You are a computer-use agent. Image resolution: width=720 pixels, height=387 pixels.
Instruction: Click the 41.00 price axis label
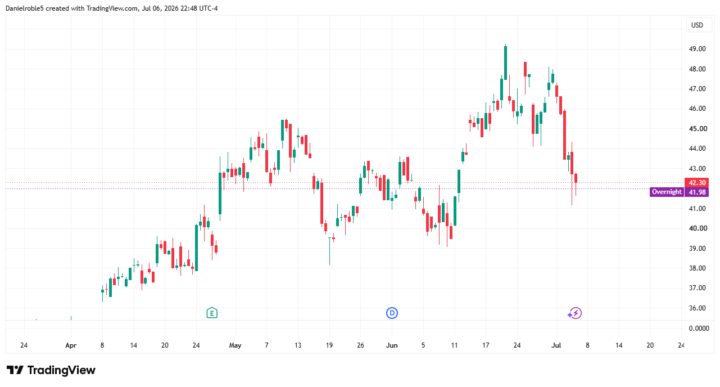tap(697, 208)
